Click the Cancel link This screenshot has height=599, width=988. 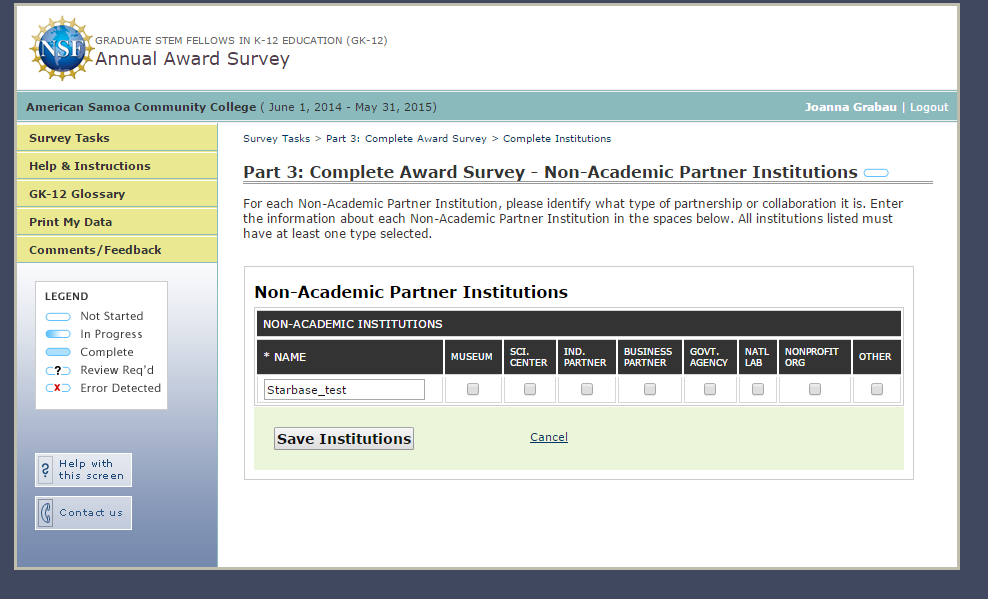549,437
